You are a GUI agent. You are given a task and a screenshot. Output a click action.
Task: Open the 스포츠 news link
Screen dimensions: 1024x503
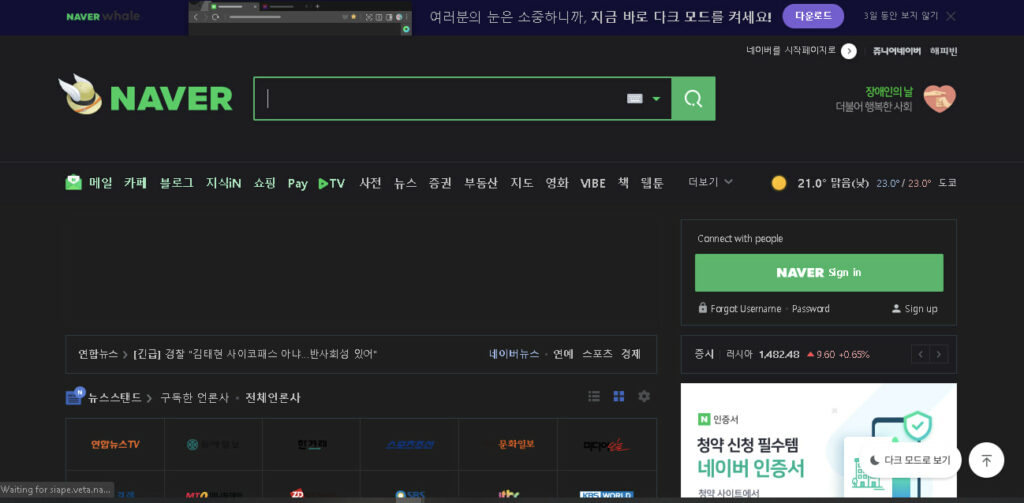pos(598,354)
